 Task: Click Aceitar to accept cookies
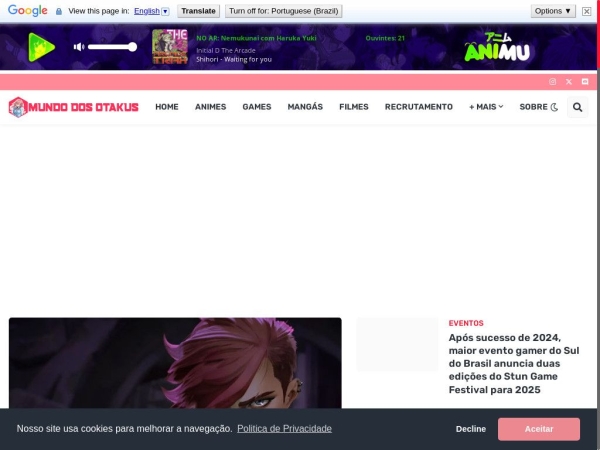(539, 429)
